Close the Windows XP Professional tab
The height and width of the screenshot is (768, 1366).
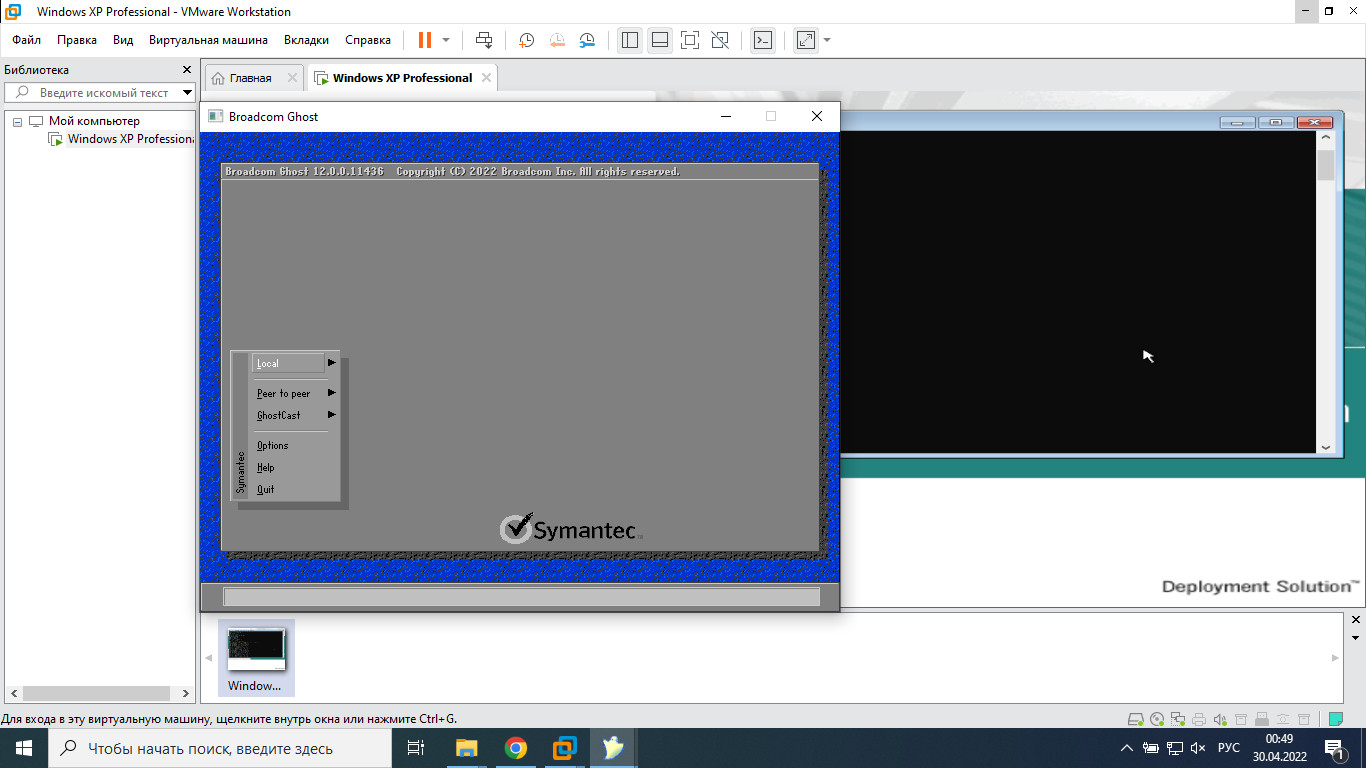(486, 78)
